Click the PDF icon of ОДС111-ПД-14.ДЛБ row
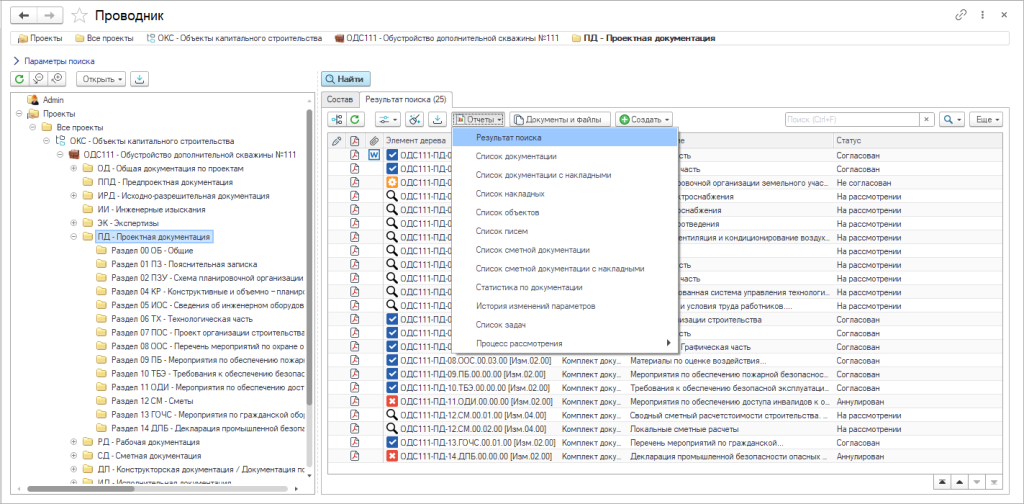1024x504 pixels. [355, 456]
